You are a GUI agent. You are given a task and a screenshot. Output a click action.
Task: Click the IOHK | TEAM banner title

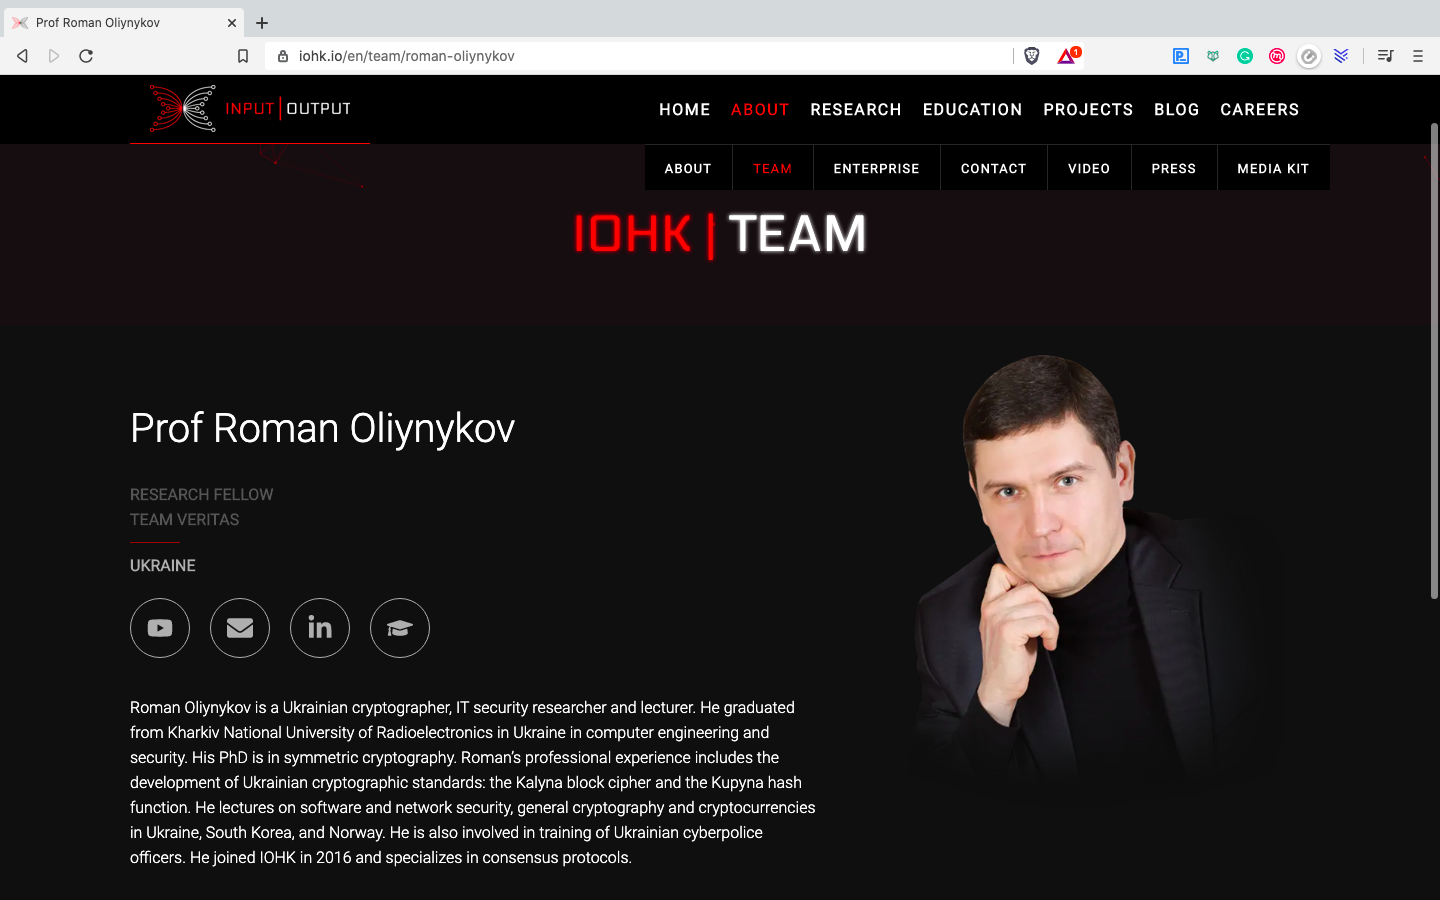coord(720,235)
